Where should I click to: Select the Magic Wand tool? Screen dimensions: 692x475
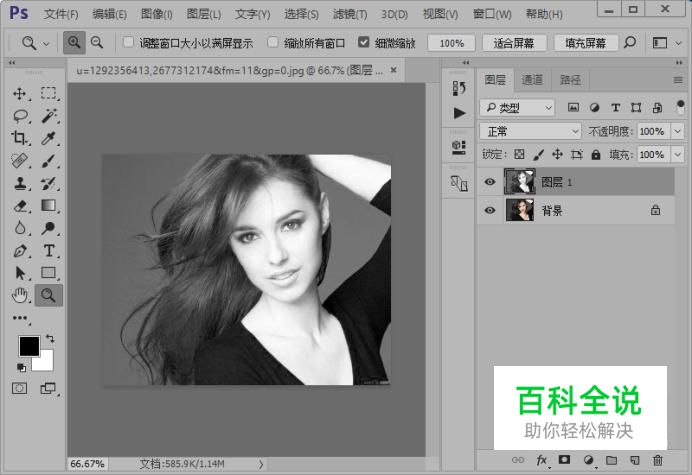pyautogui.click(x=49, y=116)
